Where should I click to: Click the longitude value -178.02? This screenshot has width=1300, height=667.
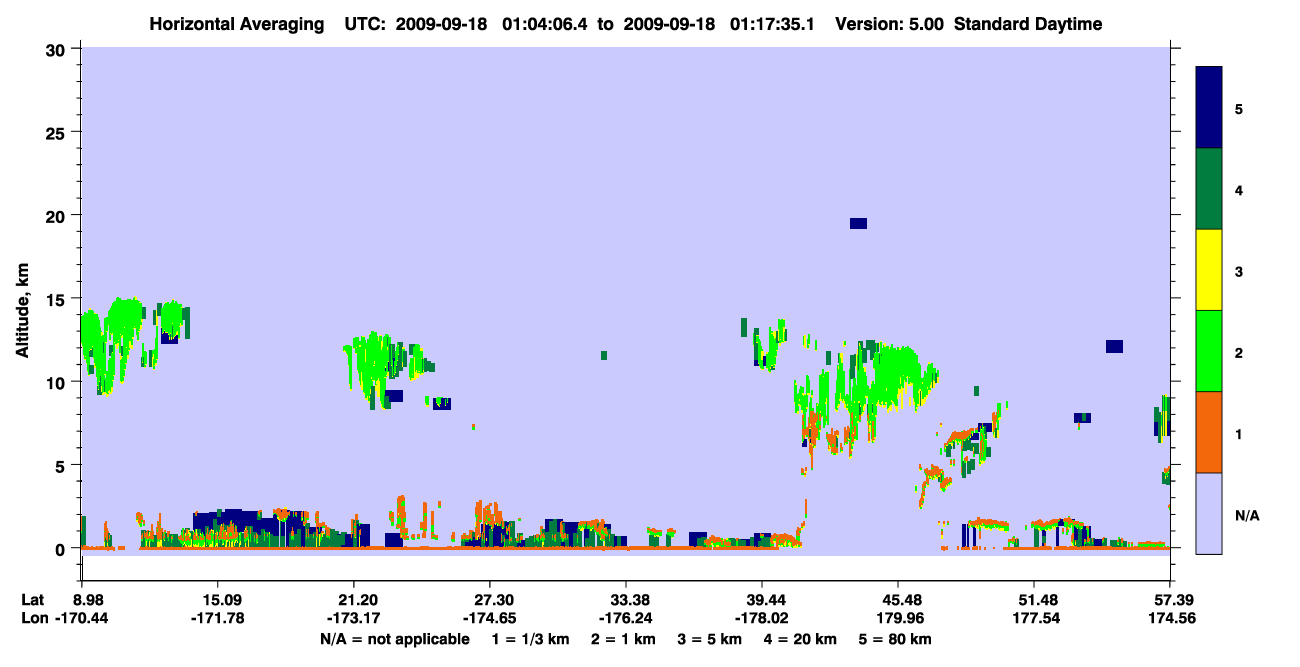click(762, 619)
